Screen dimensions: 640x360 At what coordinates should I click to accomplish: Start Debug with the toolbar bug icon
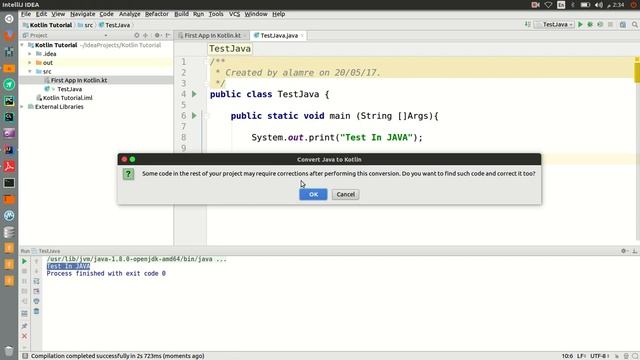(x=590, y=24)
